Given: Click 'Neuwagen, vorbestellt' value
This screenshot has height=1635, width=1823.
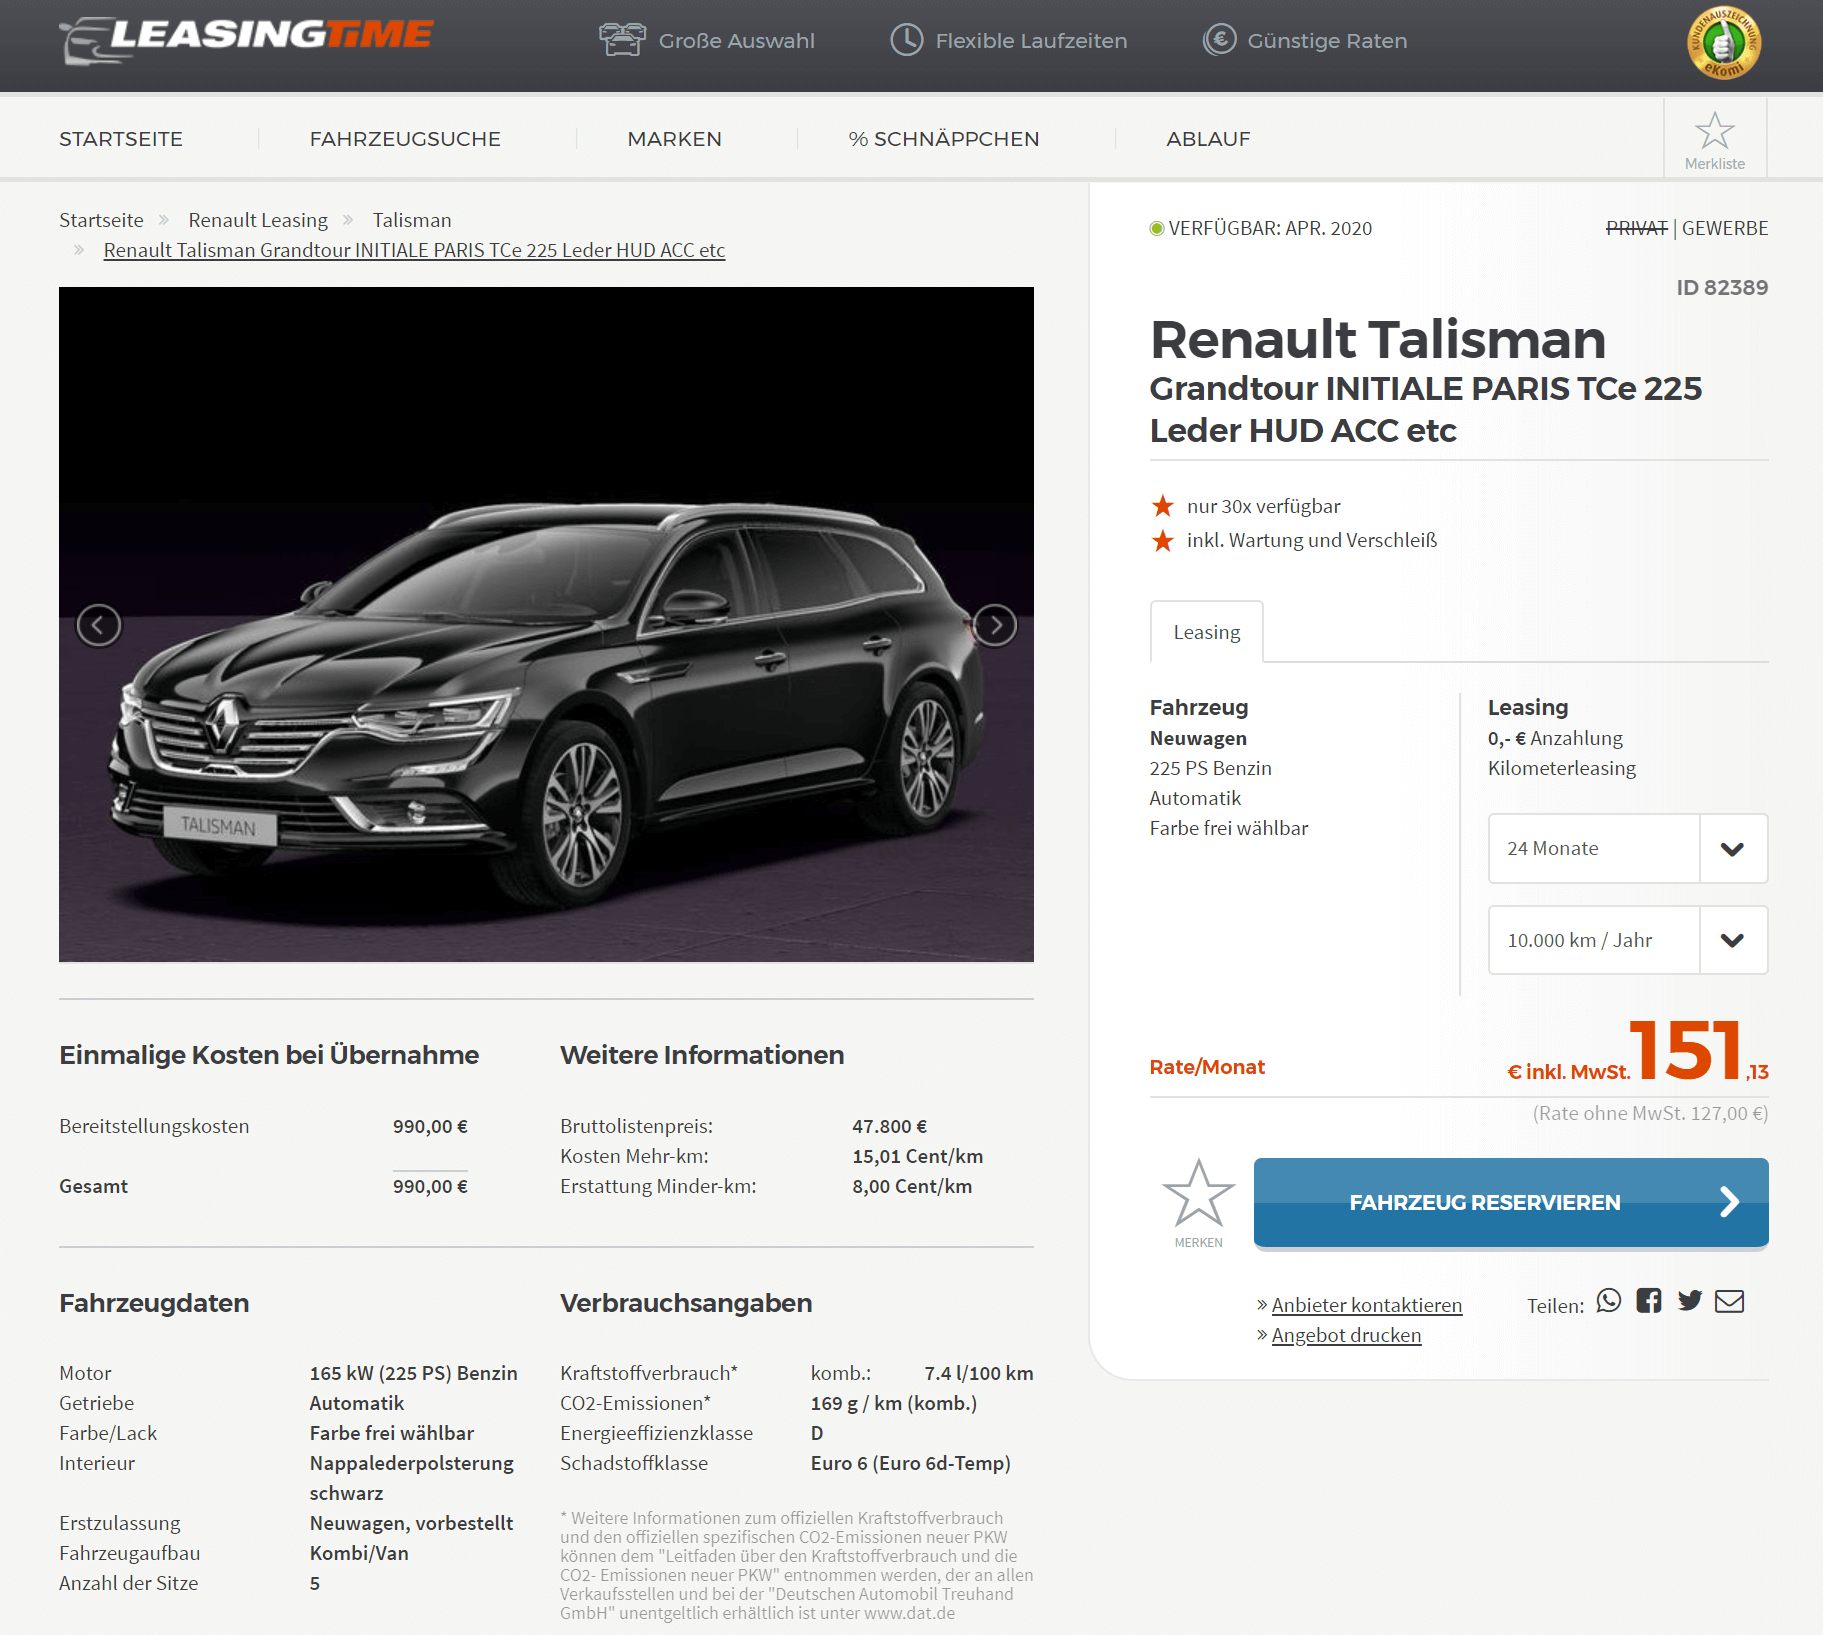Looking at the screenshot, I should (411, 1523).
